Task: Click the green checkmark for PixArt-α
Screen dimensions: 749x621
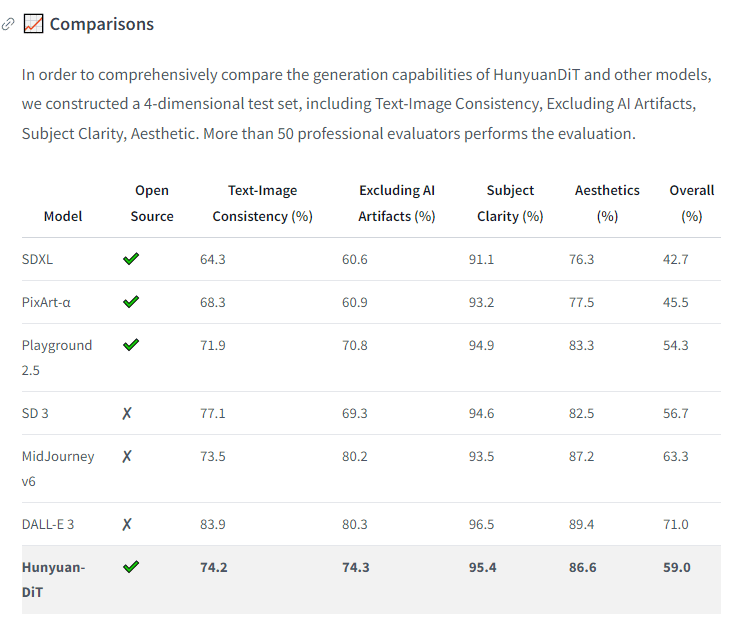Action: pos(131,302)
